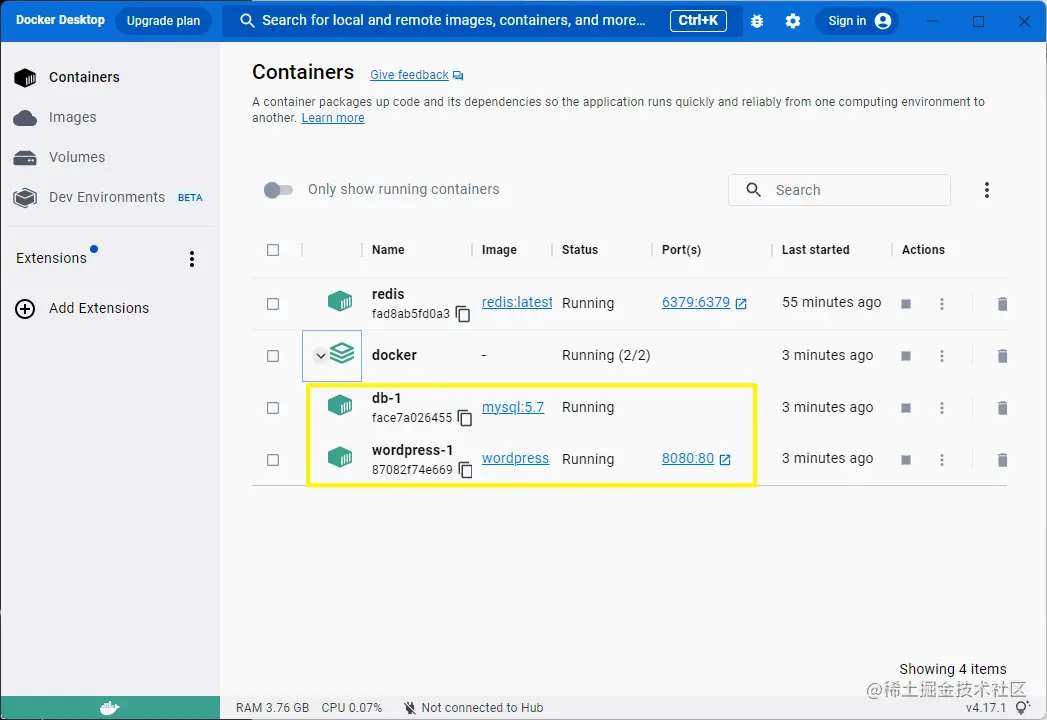1047x720 pixels.
Task: Stop the redis container
Action: [905, 303]
